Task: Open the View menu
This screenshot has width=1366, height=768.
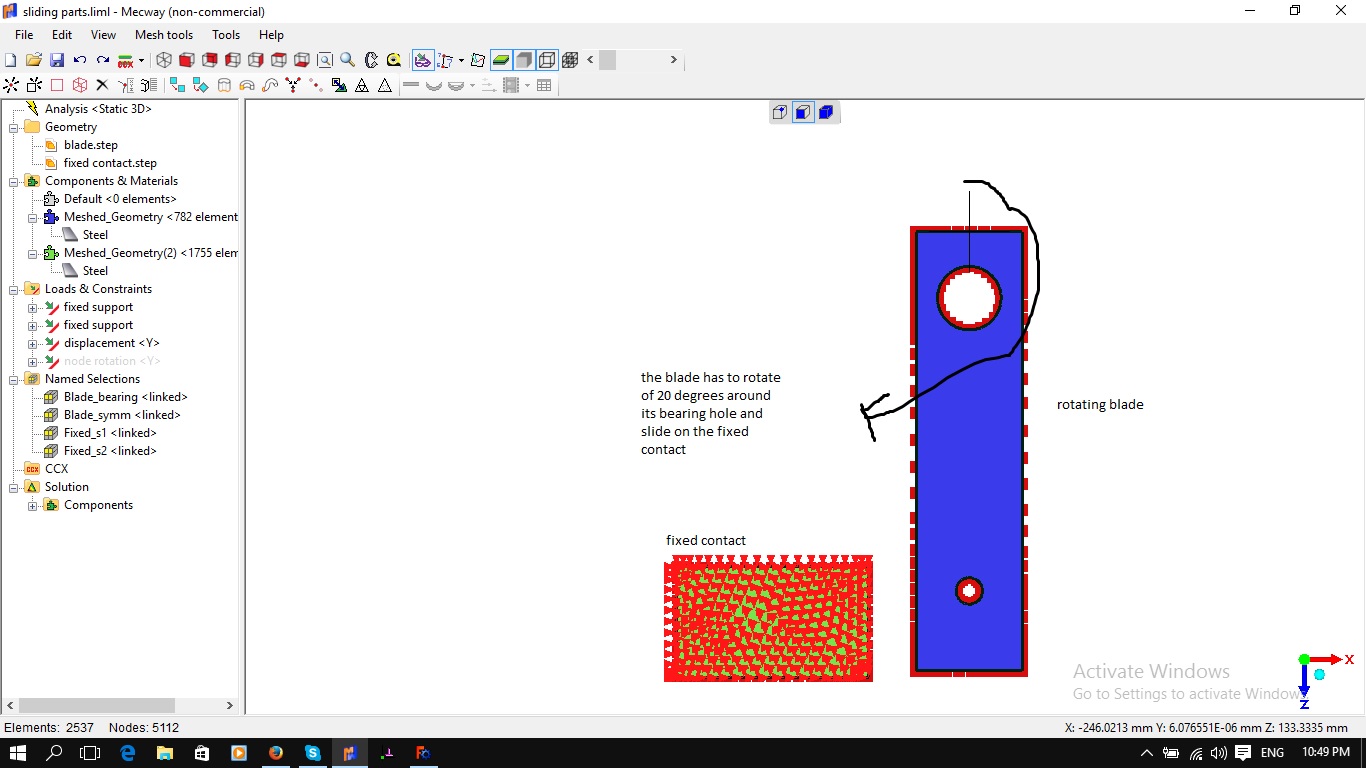Action: pos(103,35)
